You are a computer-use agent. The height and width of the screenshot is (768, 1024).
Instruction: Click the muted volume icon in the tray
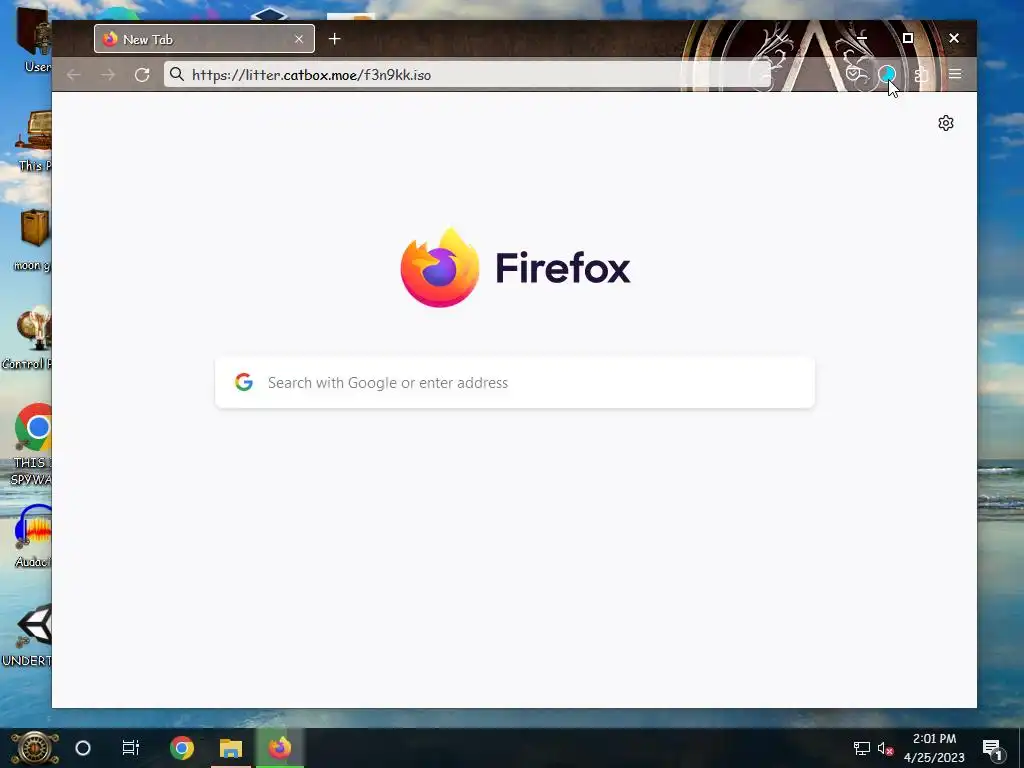pos(885,748)
